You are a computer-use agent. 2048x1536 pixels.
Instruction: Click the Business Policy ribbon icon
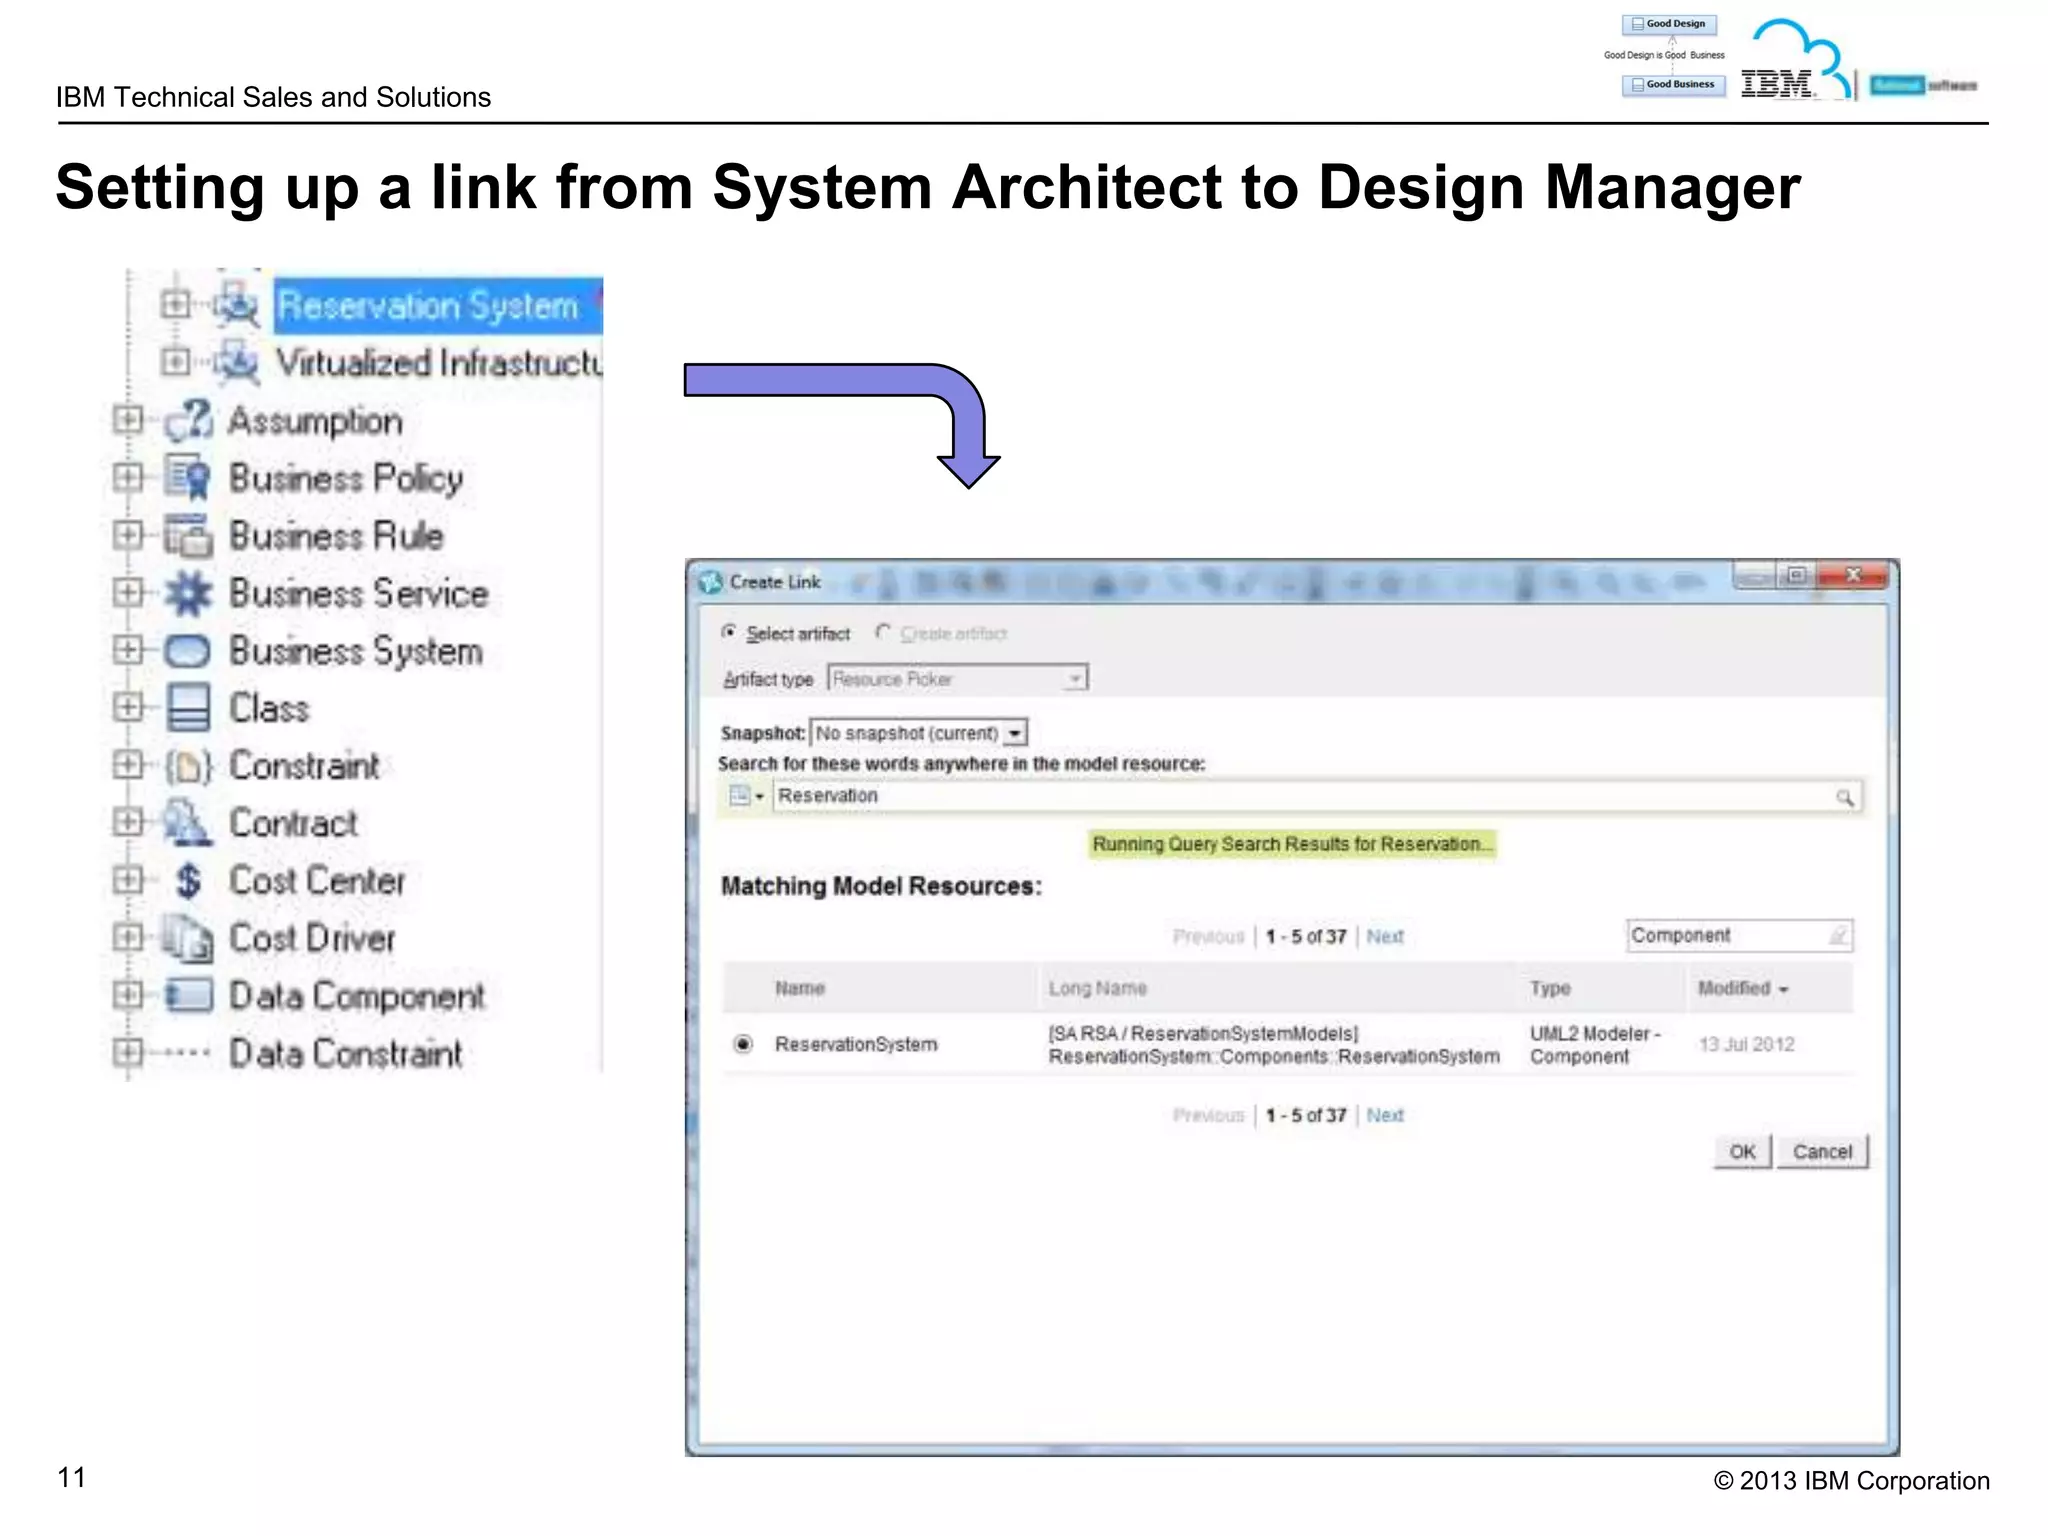pyautogui.click(x=189, y=478)
